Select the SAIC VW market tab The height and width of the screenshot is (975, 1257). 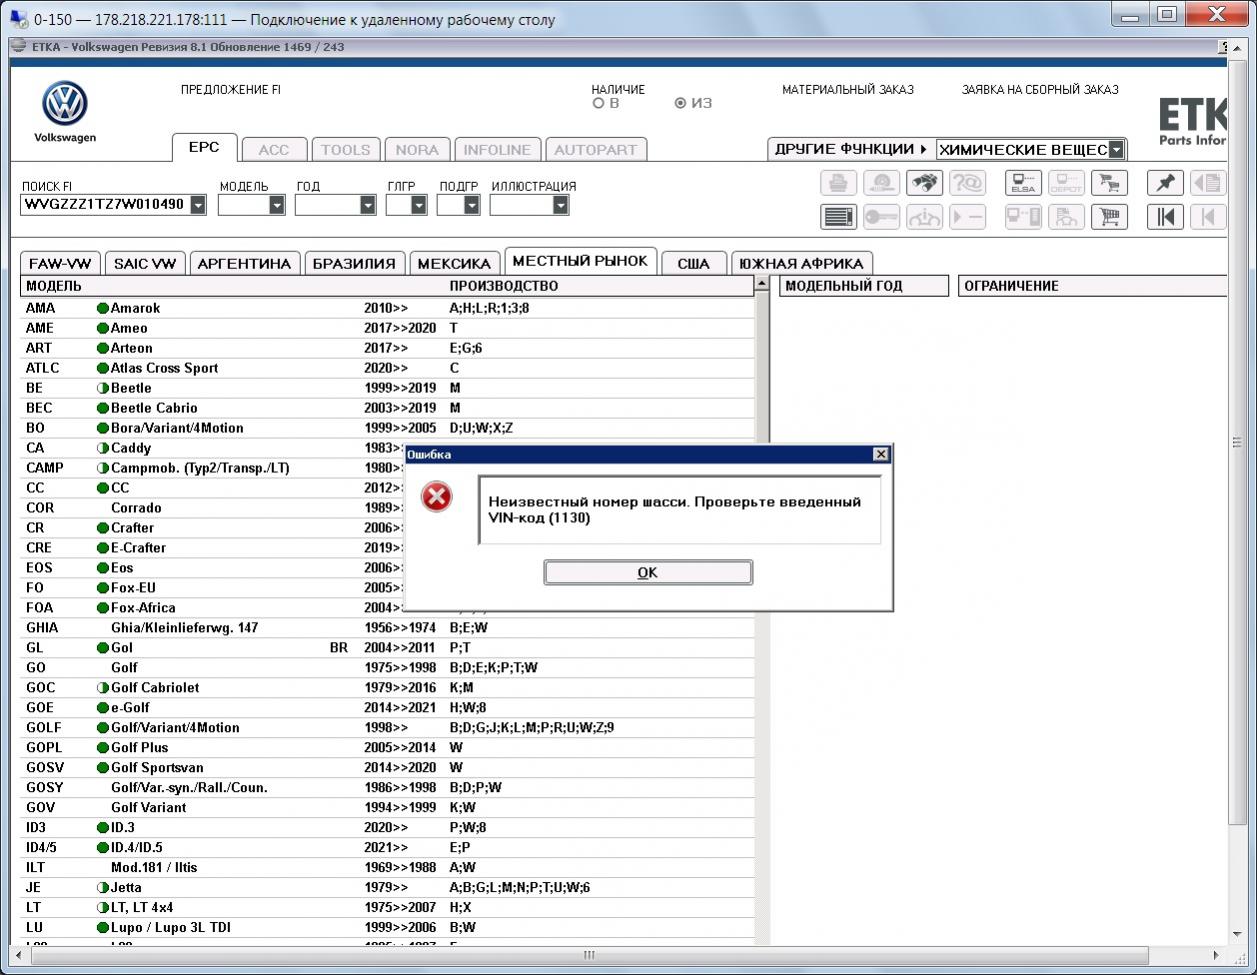coord(145,264)
